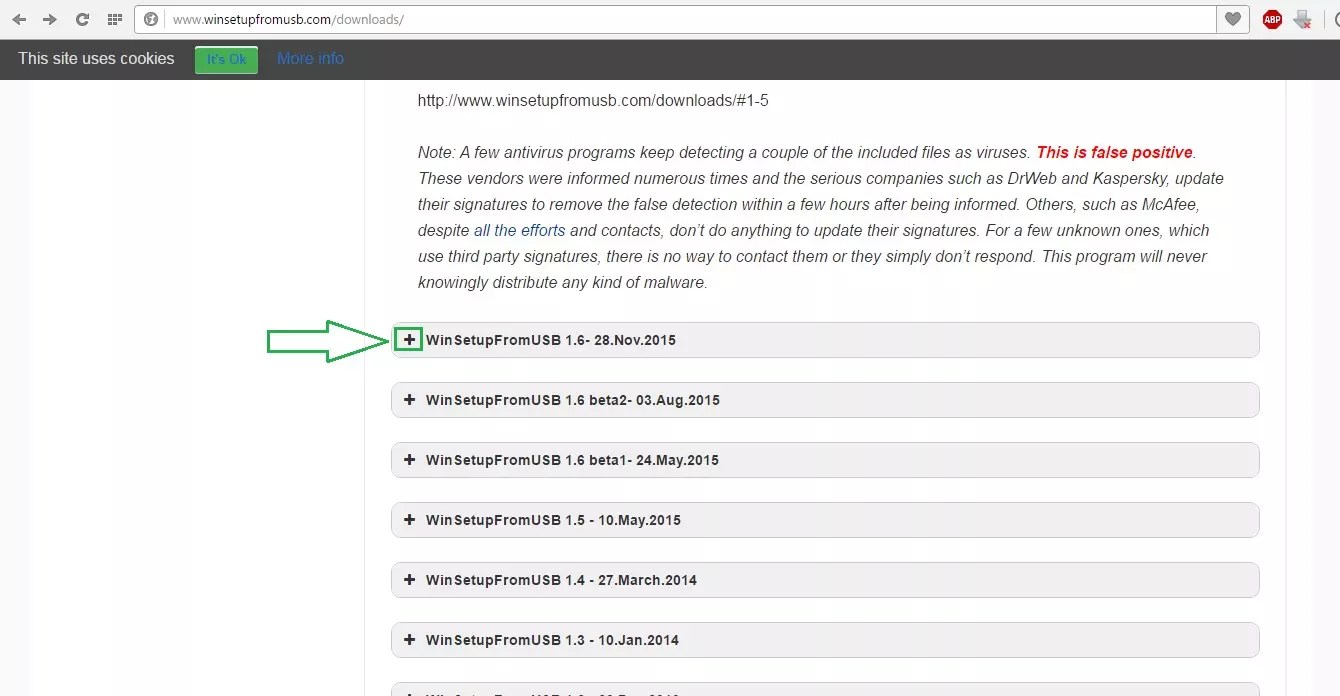Screen dimensions: 1340x696
Task: Click the 'This is false positive' red text
Action: [1114, 153]
